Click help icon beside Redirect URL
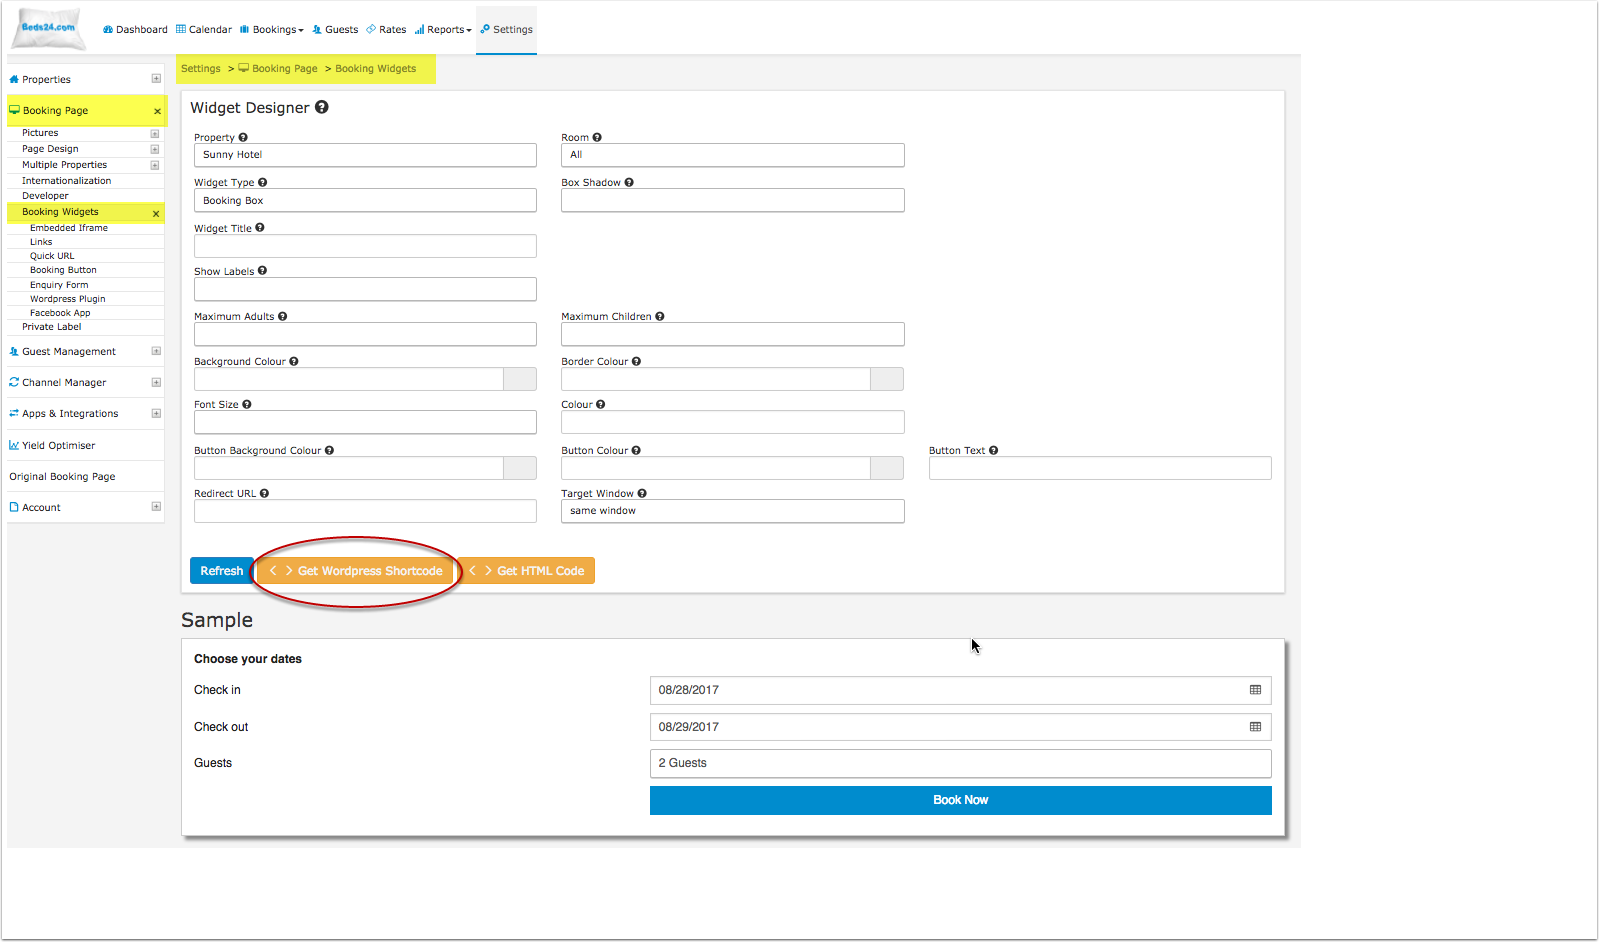The width and height of the screenshot is (1599, 942). click(265, 494)
